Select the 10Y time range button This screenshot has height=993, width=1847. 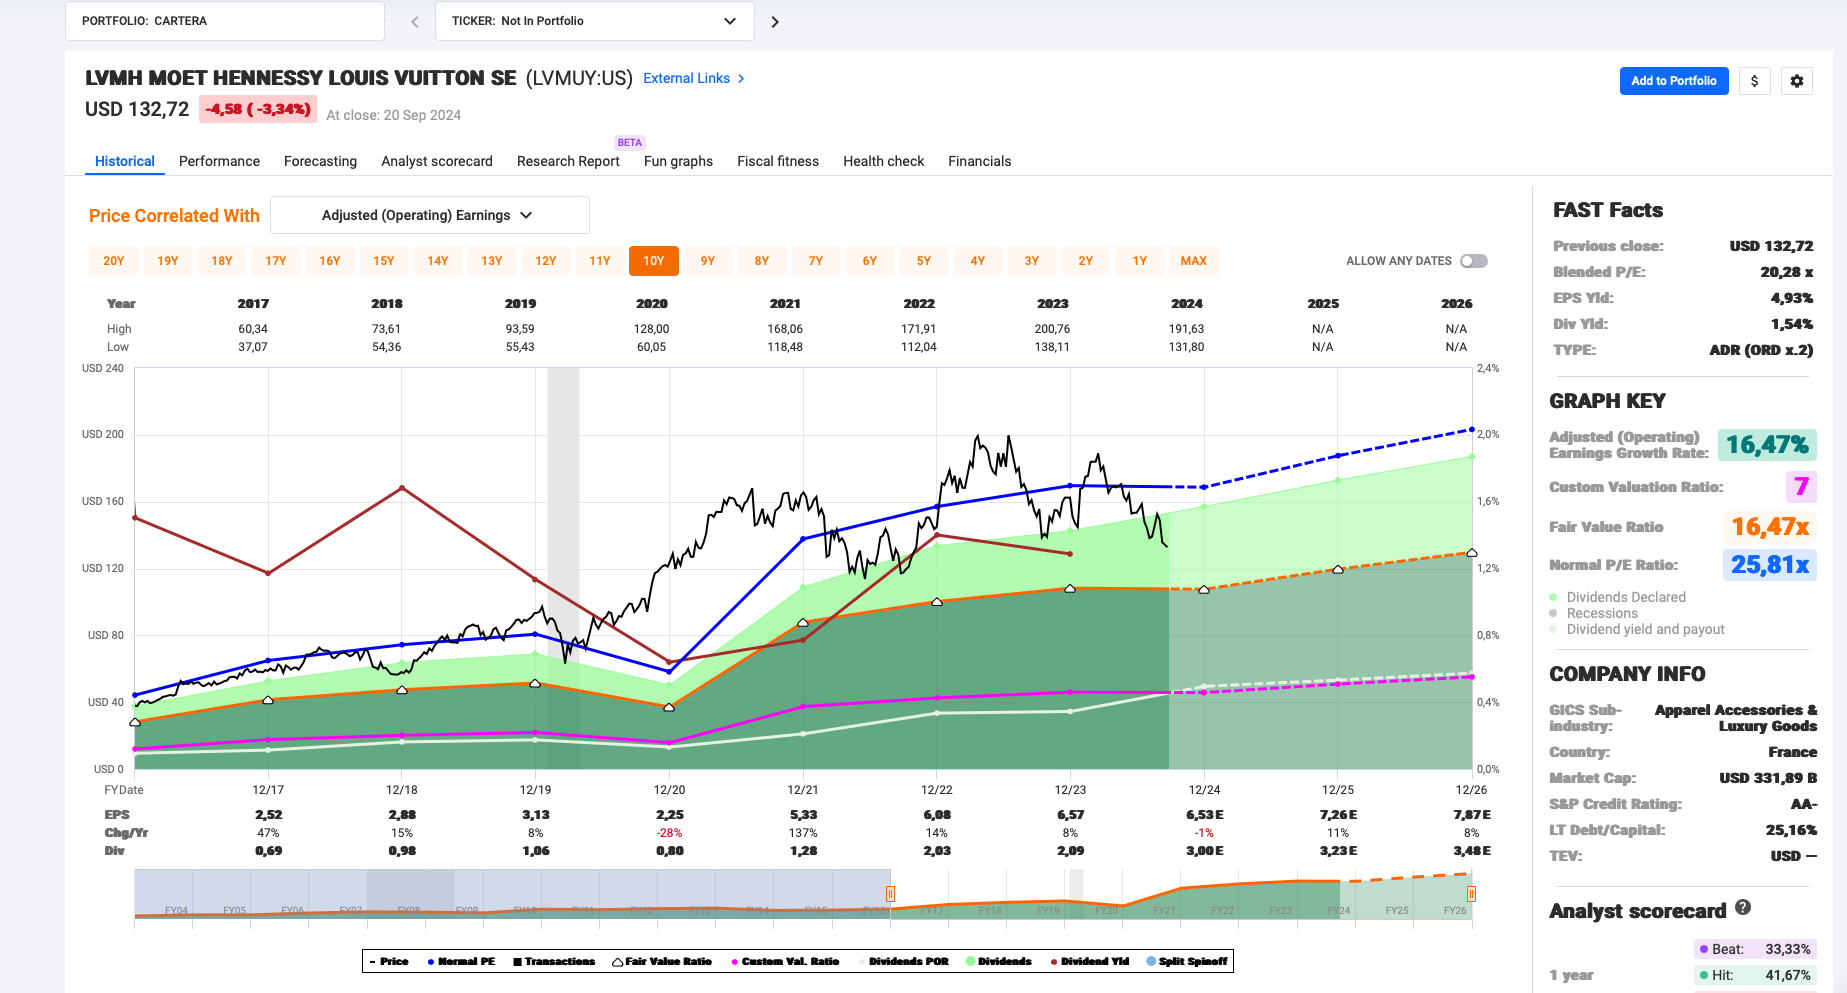coord(654,261)
